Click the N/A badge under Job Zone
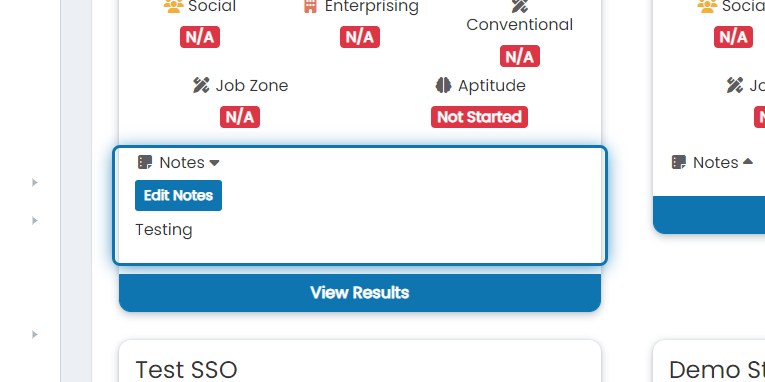Image resolution: width=765 pixels, height=382 pixels. click(x=240, y=117)
